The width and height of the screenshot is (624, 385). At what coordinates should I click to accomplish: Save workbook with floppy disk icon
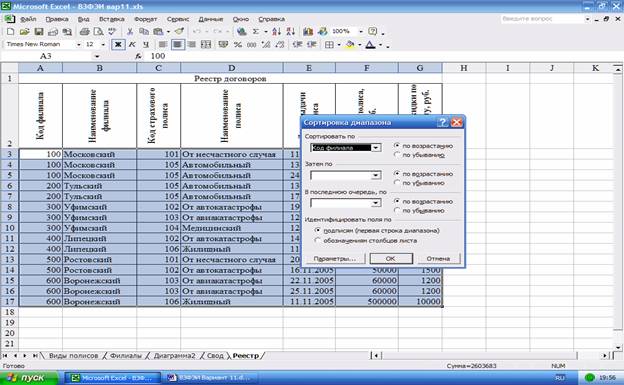click(39, 31)
